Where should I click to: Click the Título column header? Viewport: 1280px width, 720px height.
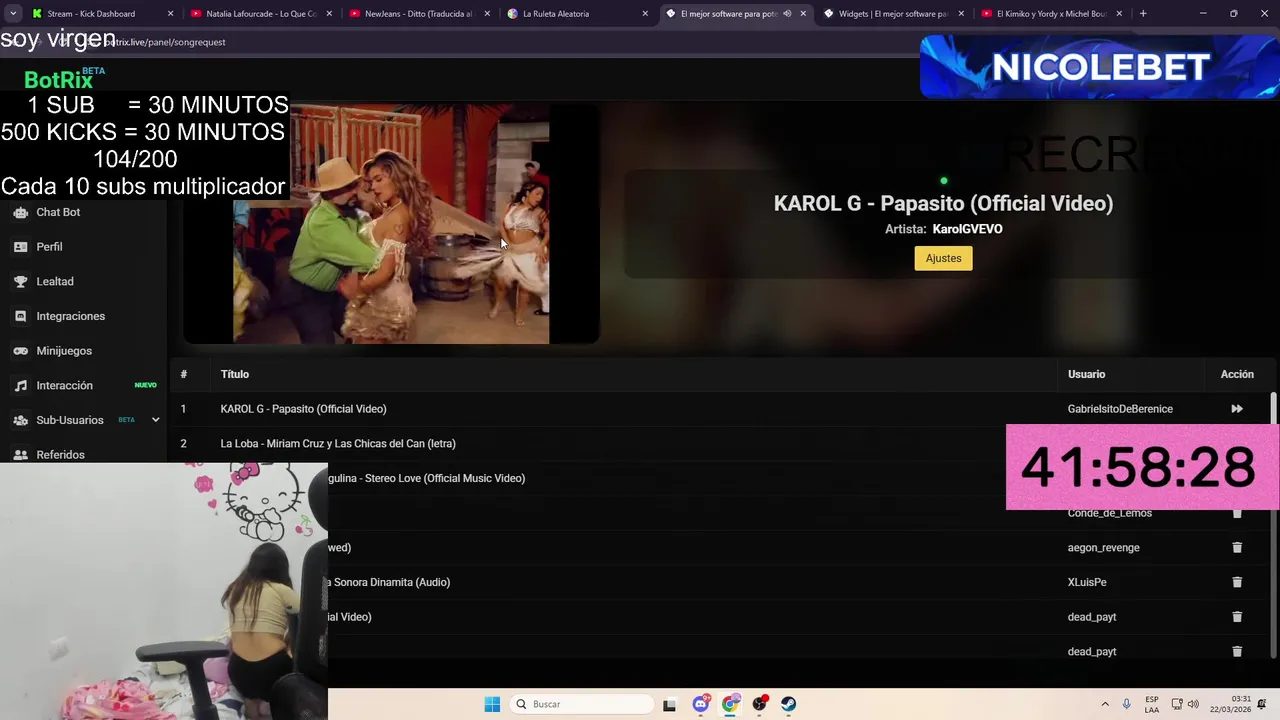click(x=235, y=374)
